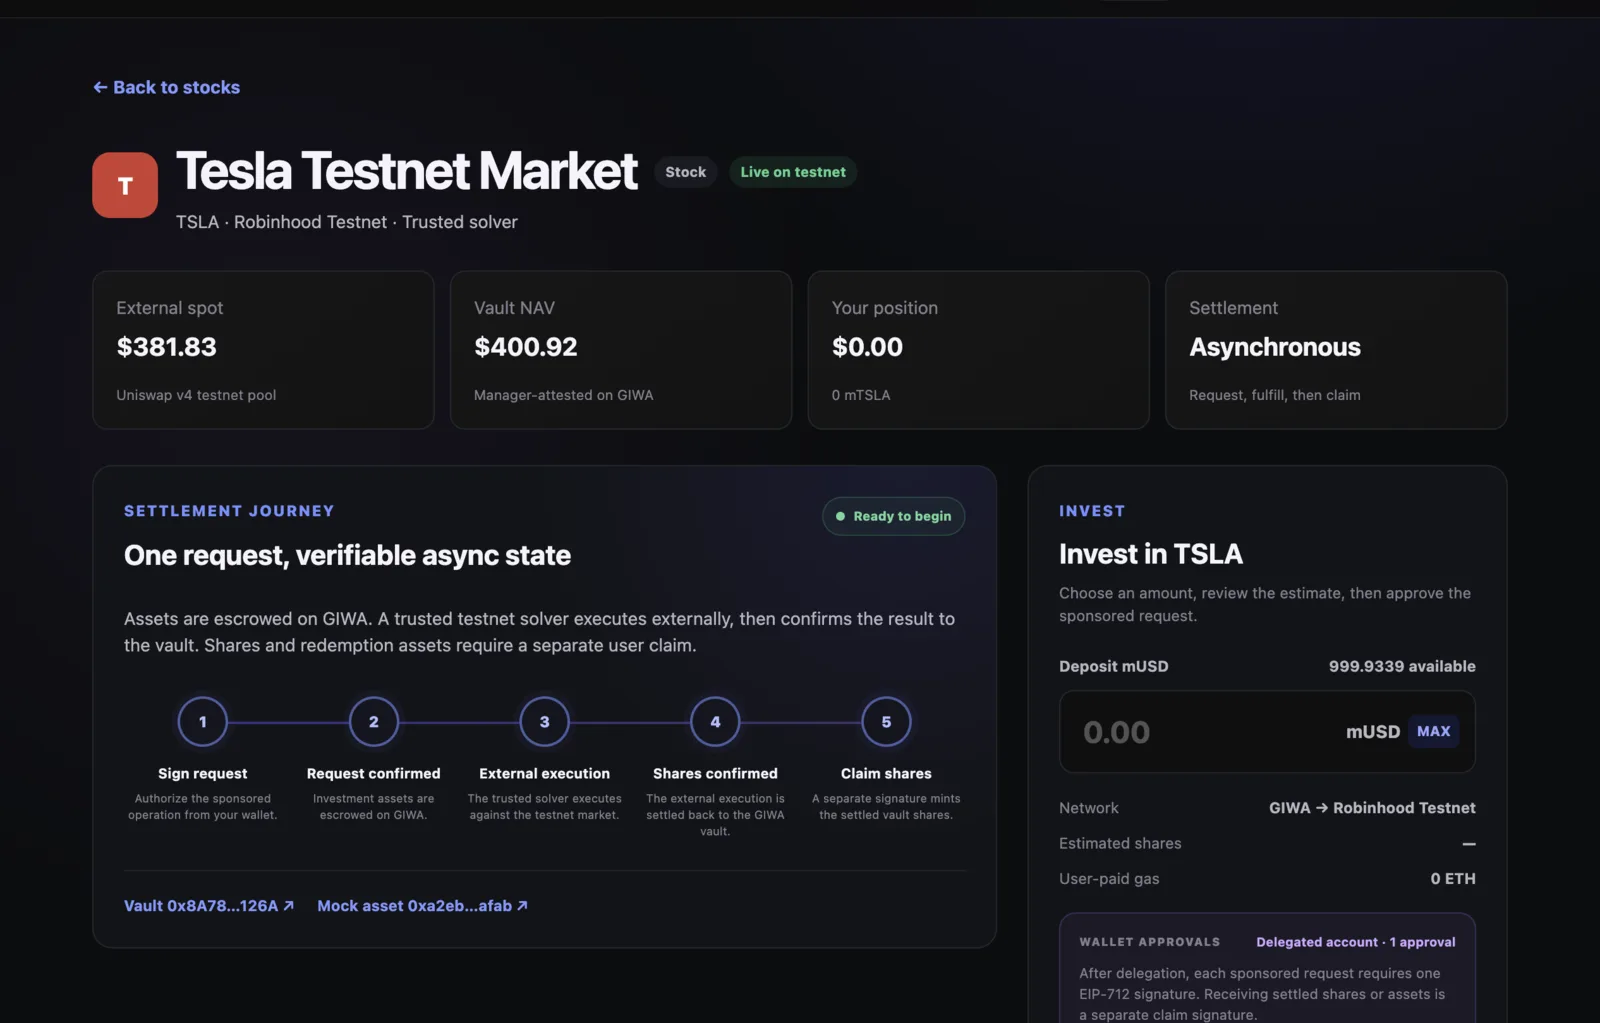
Task: Click the Estimated shares label
Action: pyautogui.click(x=1120, y=844)
